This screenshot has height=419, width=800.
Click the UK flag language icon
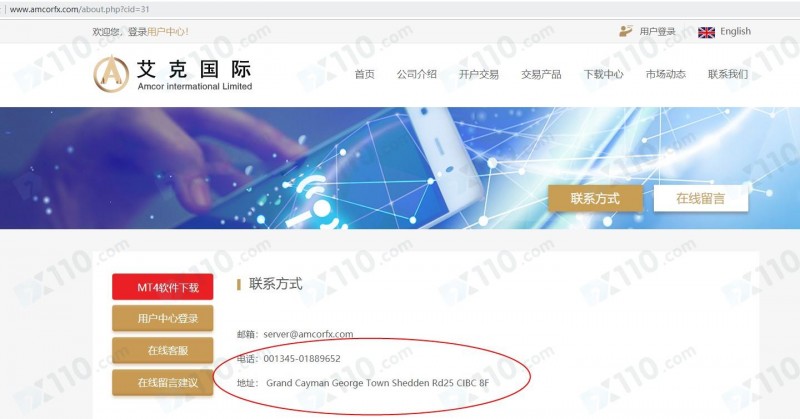click(x=706, y=32)
